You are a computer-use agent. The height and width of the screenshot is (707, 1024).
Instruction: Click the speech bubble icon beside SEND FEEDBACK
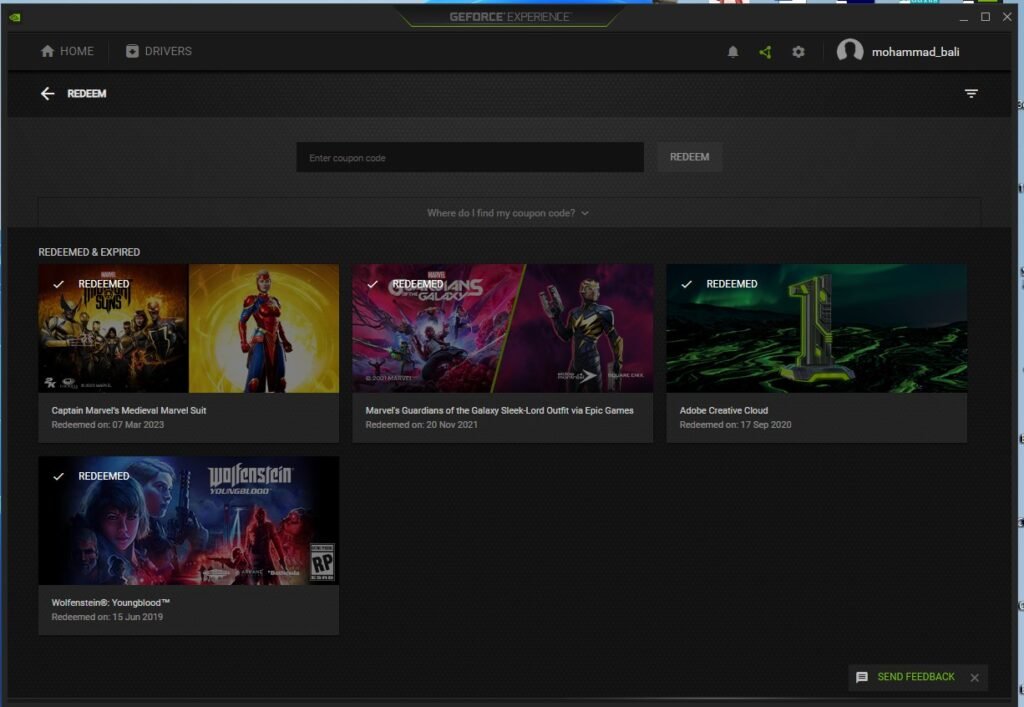[x=861, y=677]
